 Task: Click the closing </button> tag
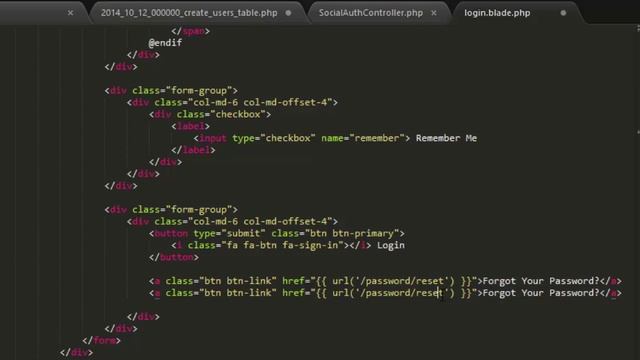pos(174,257)
